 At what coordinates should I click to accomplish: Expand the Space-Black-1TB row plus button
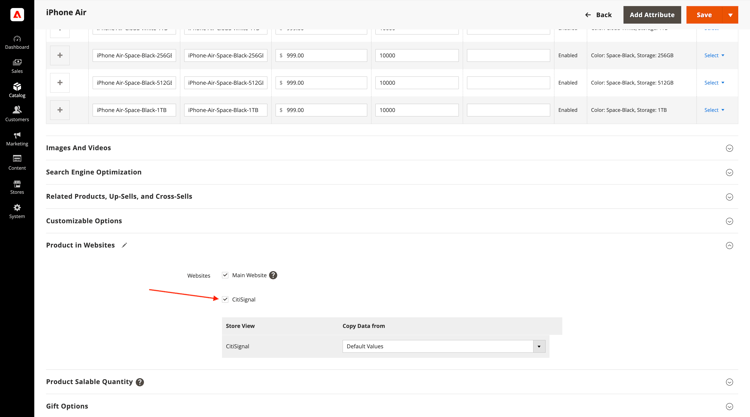(60, 110)
